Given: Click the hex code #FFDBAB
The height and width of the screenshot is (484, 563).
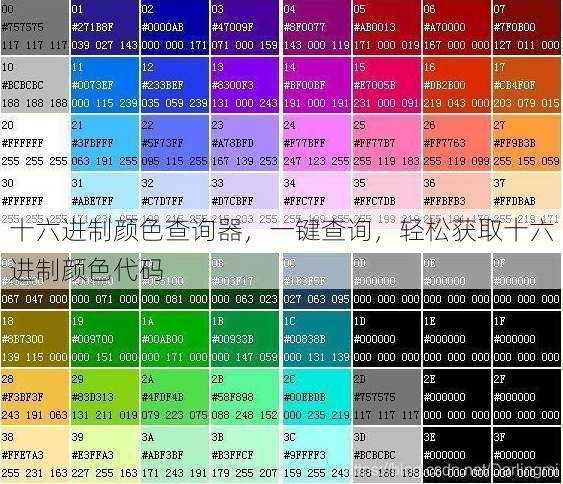Looking at the screenshot, I should coord(515,201).
